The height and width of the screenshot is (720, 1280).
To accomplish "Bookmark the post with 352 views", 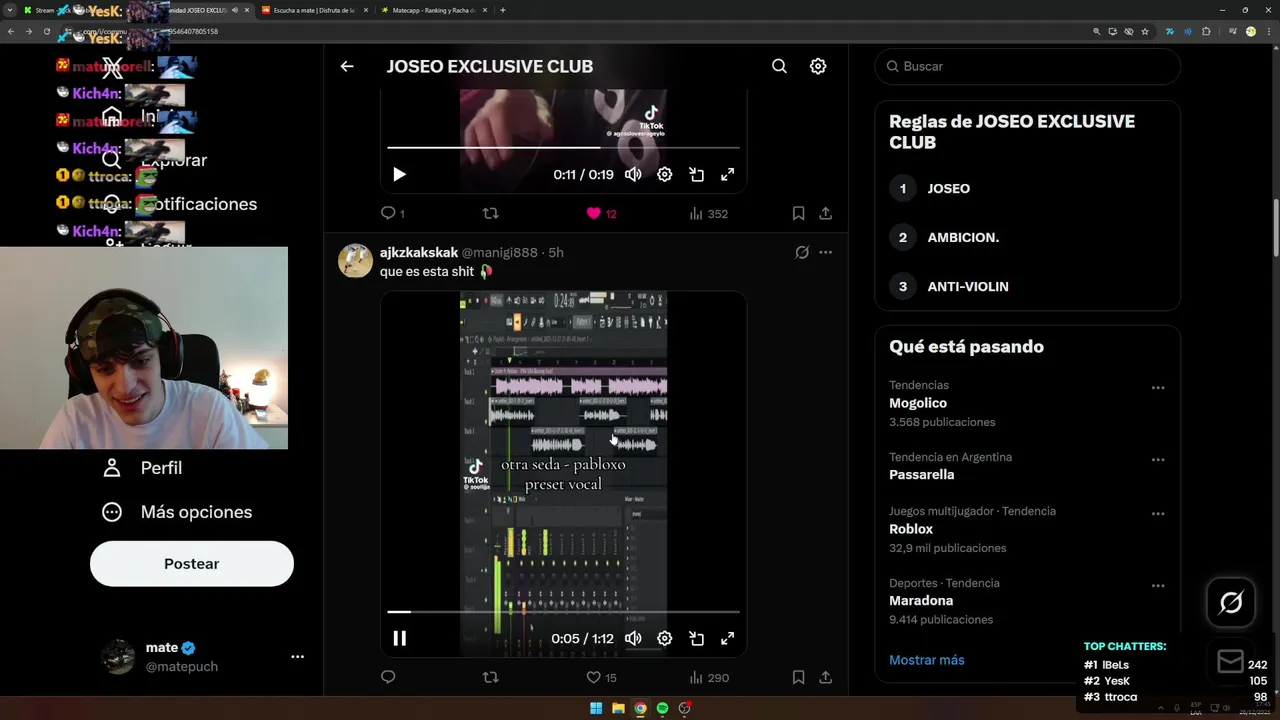I will tap(798, 213).
